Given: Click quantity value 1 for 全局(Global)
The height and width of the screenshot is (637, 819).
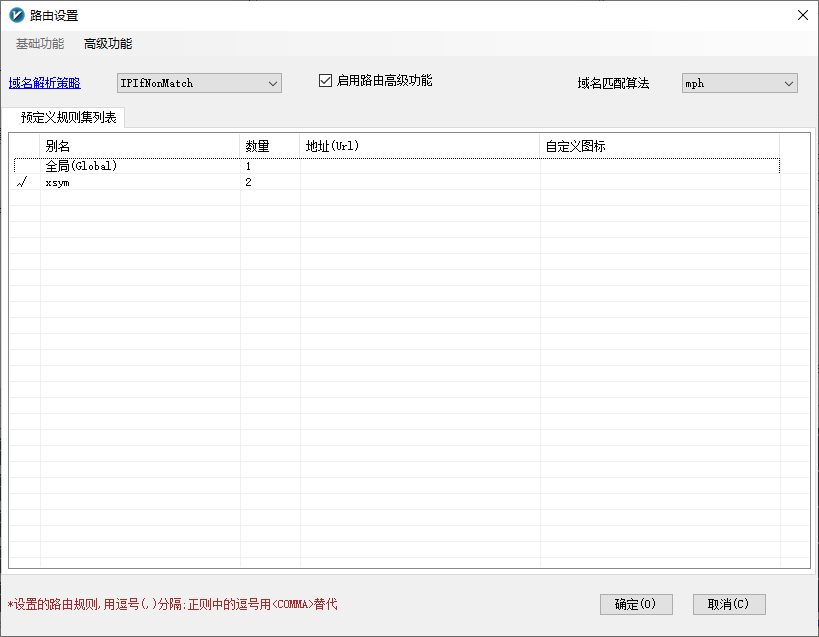Looking at the screenshot, I should [x=248, y=166].
